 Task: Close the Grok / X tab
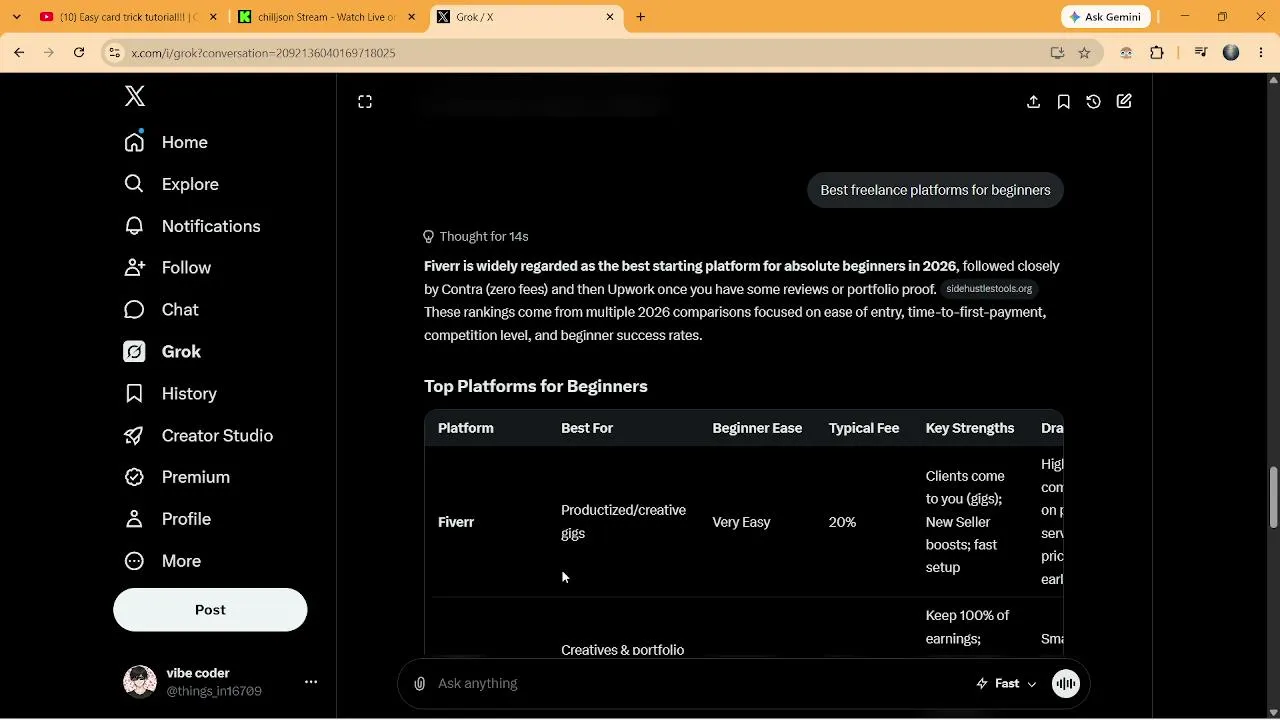[610, 17]
